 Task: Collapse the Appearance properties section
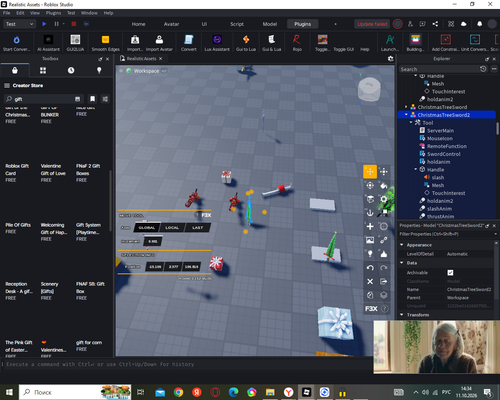coord(402,245)
